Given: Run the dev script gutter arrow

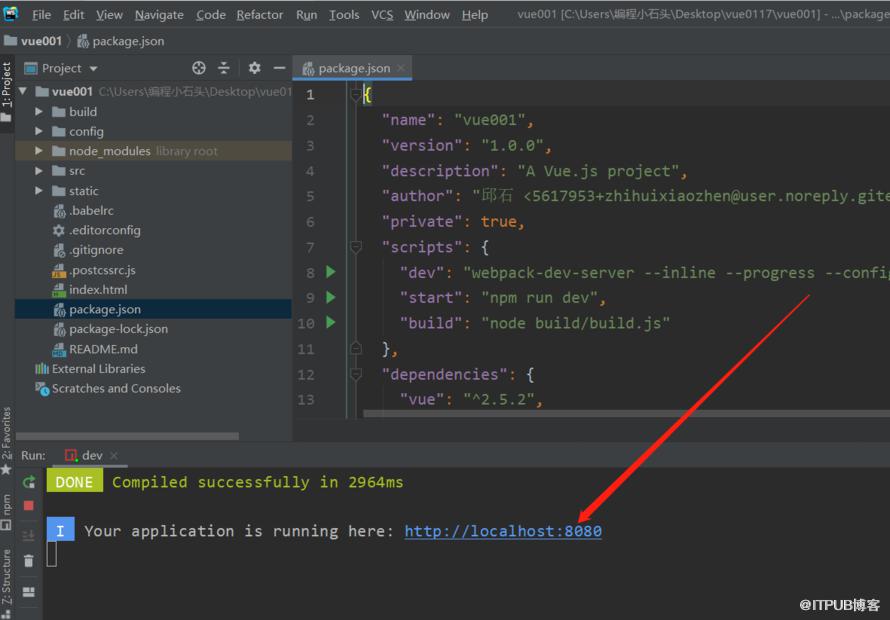Looking at the screenshot, I should 331,272.
